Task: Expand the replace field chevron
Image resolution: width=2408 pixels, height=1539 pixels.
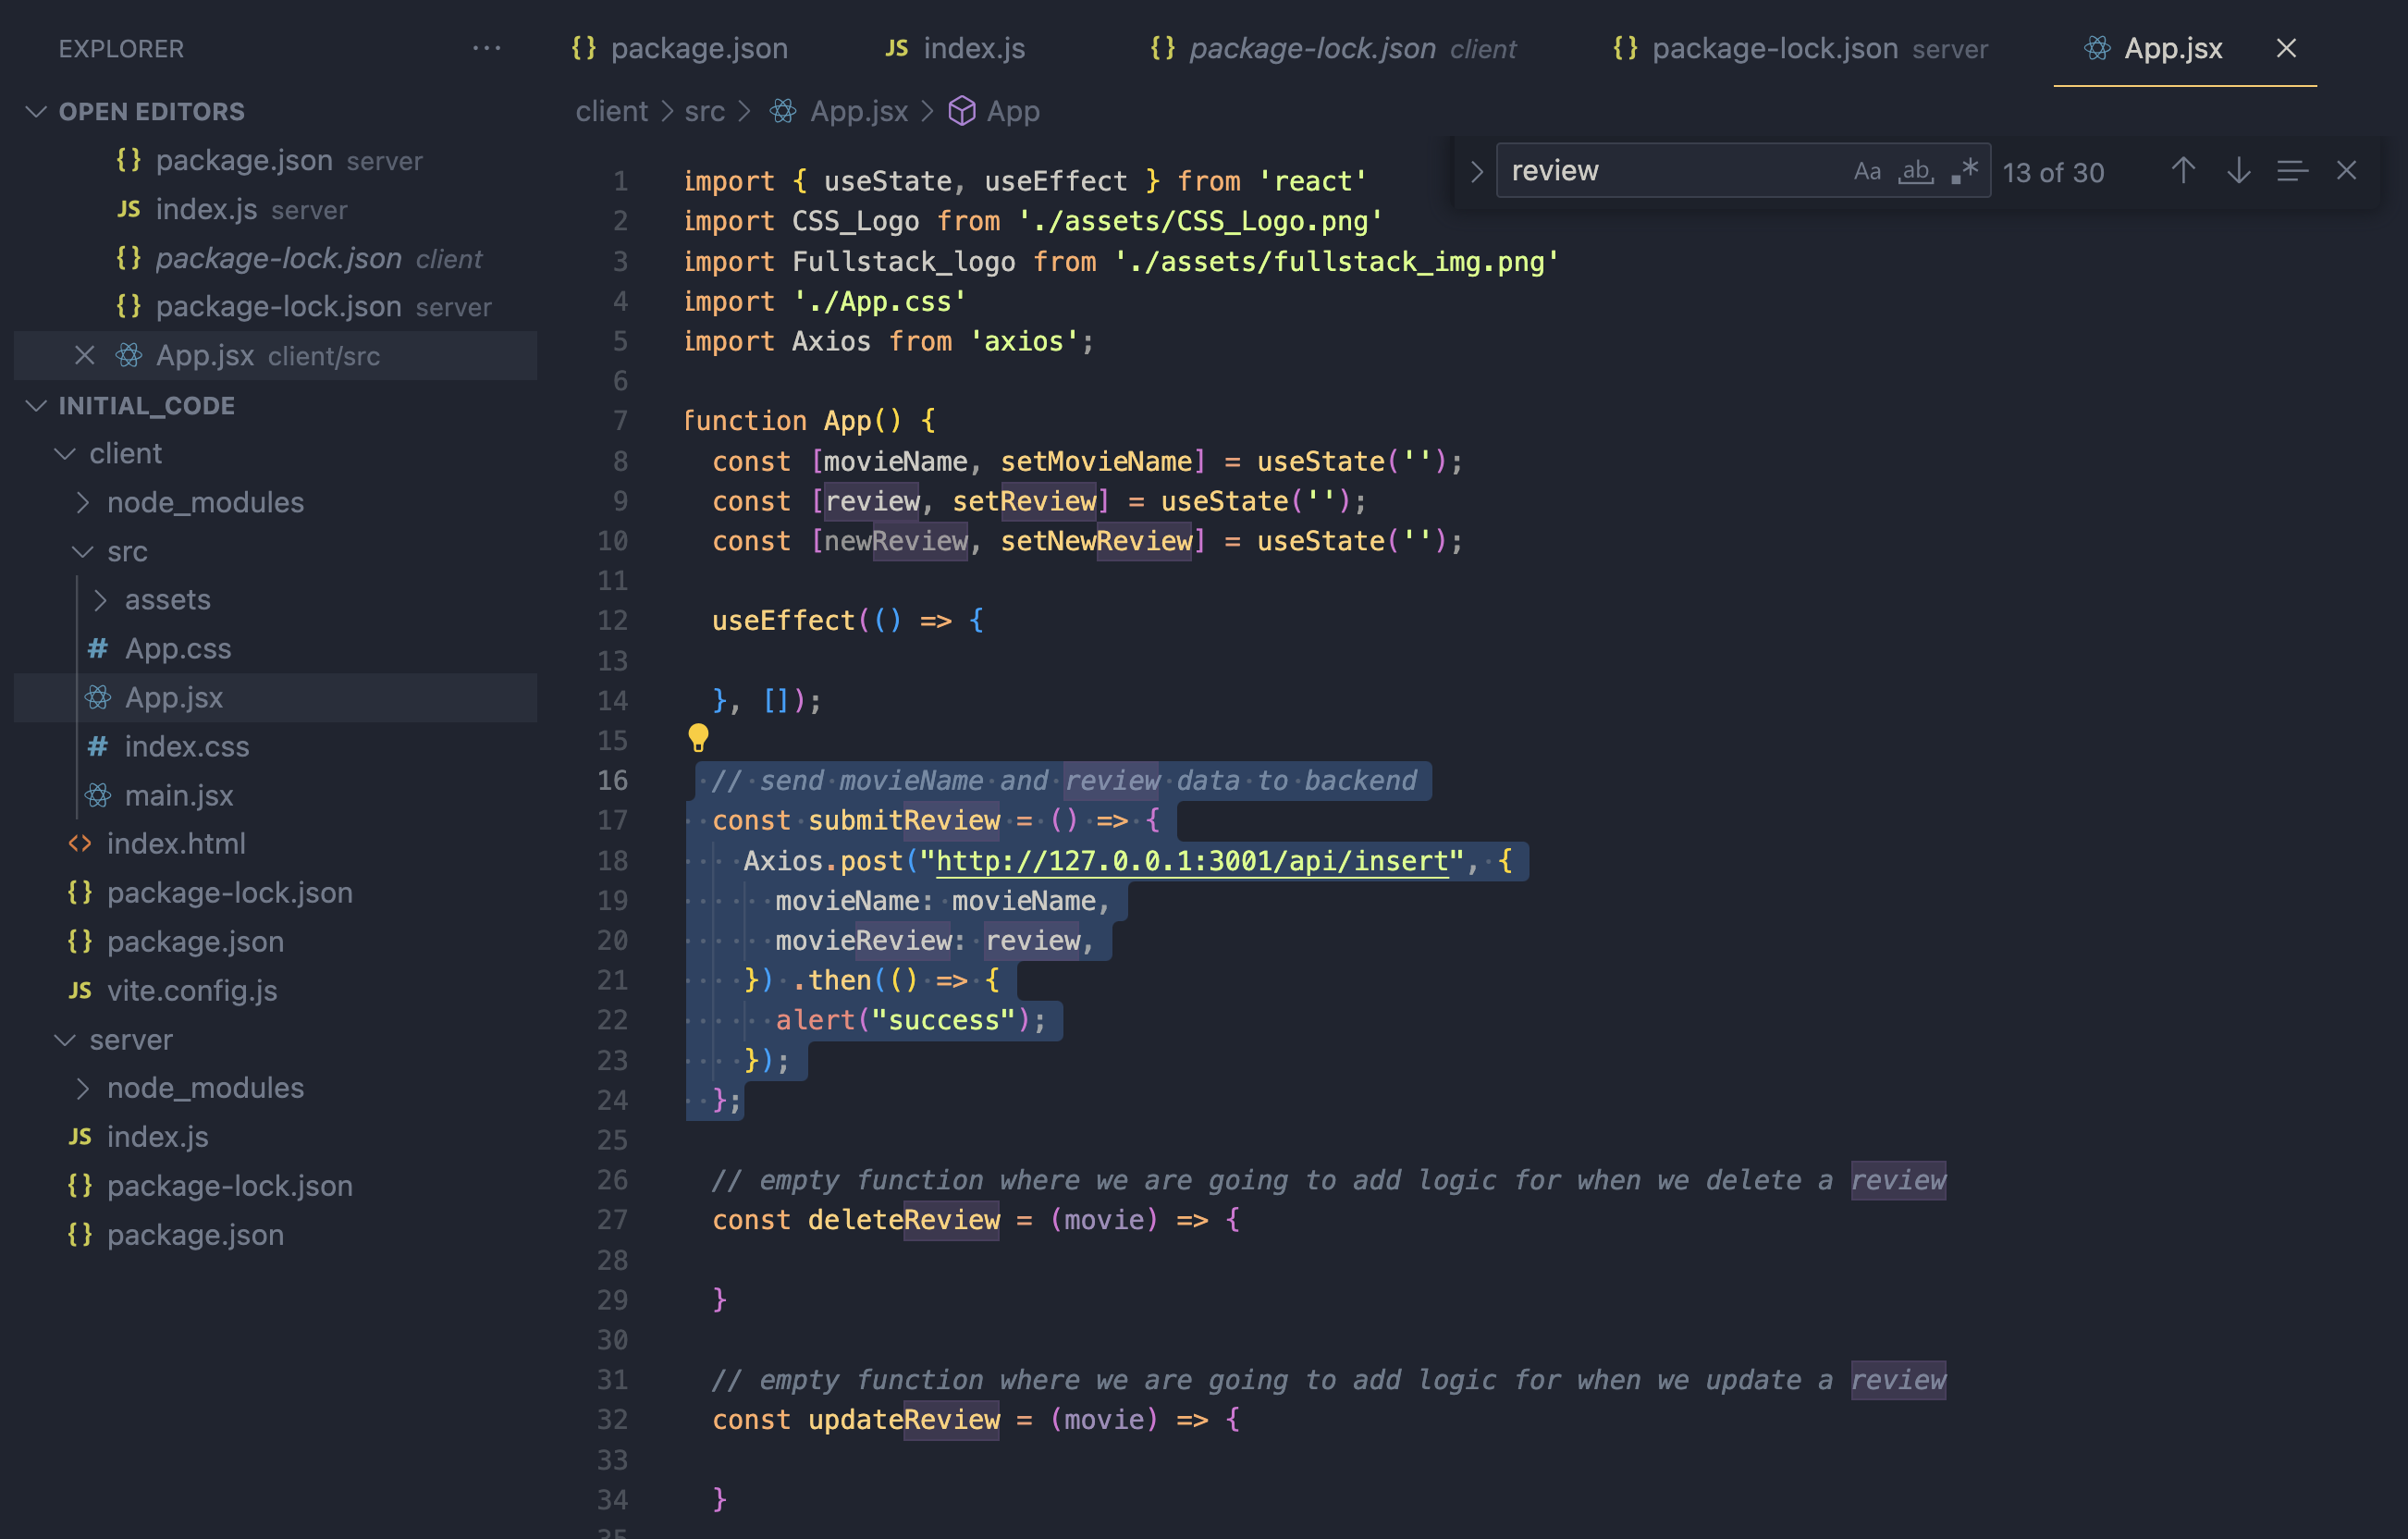Action: click(1476, 171)
